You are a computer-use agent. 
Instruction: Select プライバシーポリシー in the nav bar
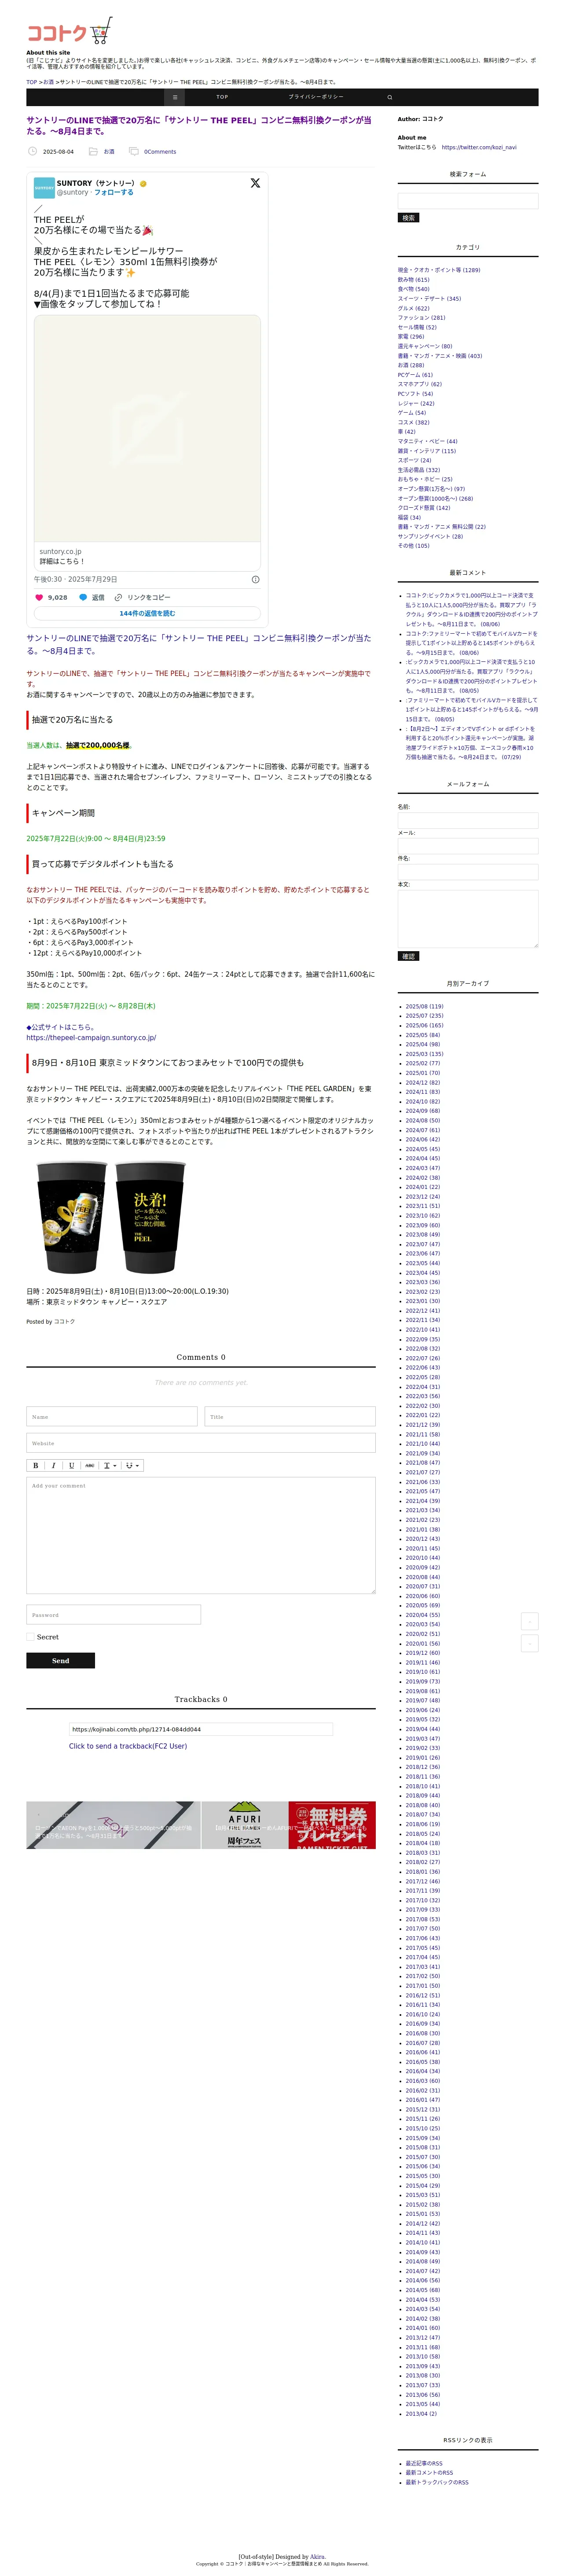coord(316,97)
